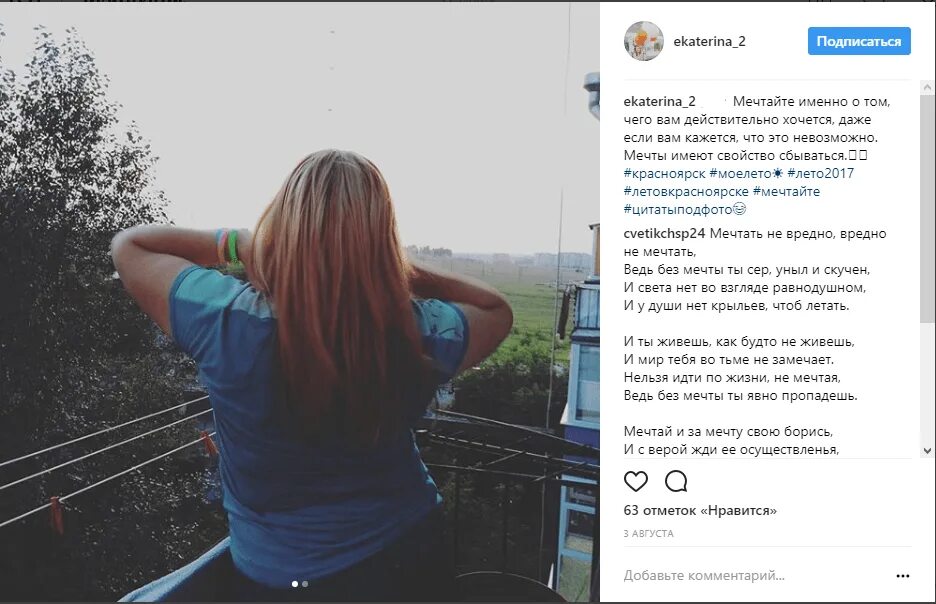This screenshot has width=936, height=604.
Task: Open post date 3 августа link
Action: [x=648, y=534]
